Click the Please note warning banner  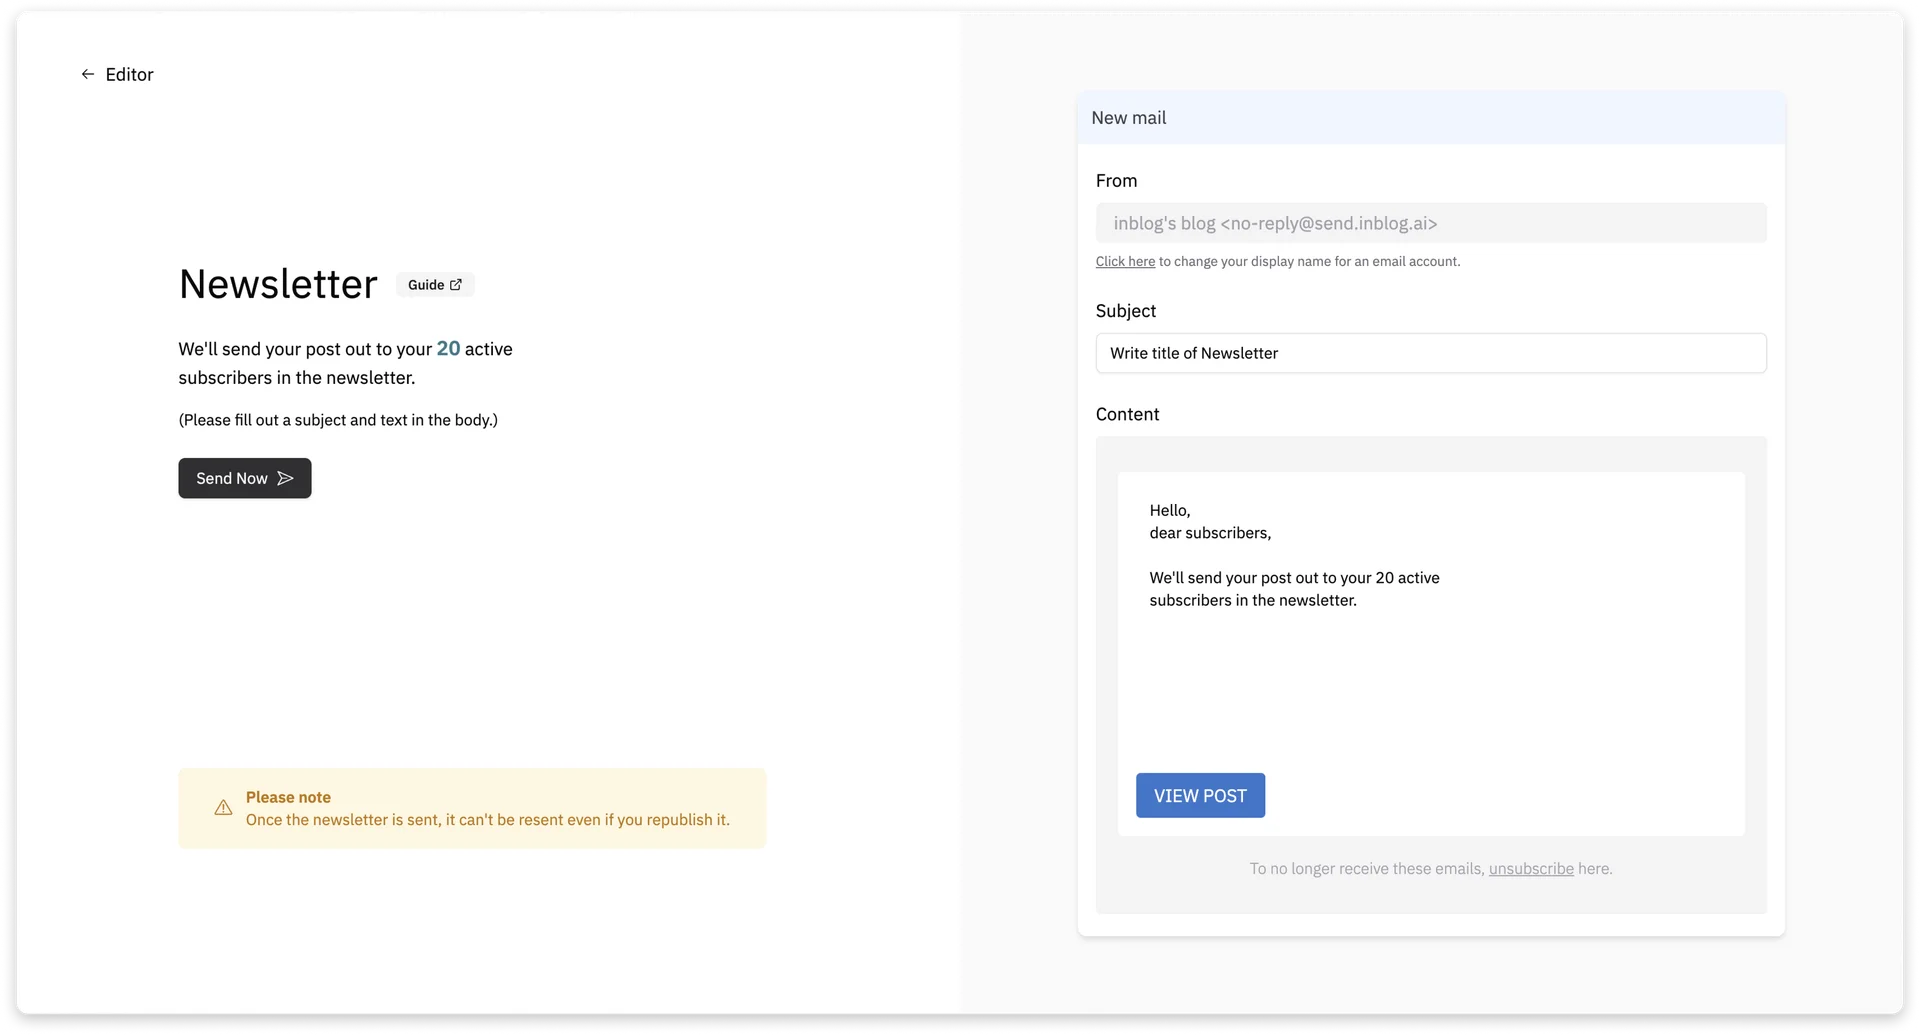click(x=472, y=808)
